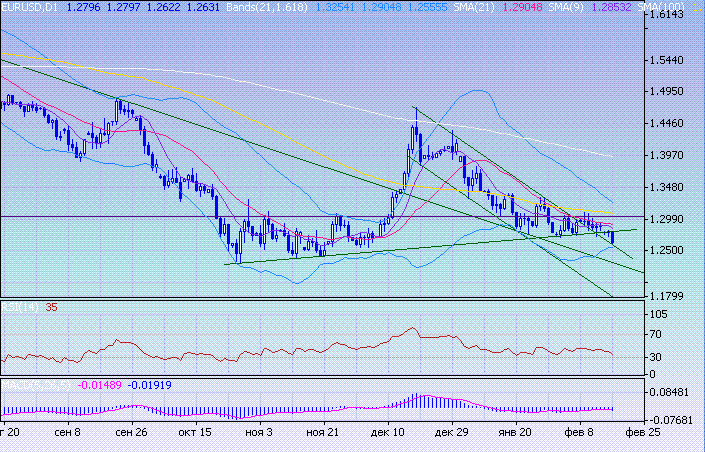
Task: Click the 1.1799 price scale label
Action: pos(667,296)
